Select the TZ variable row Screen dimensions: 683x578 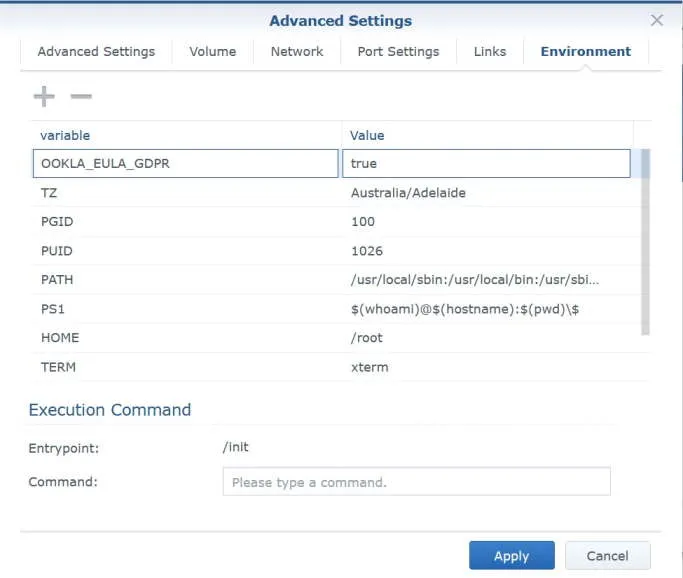click(185, 192)
